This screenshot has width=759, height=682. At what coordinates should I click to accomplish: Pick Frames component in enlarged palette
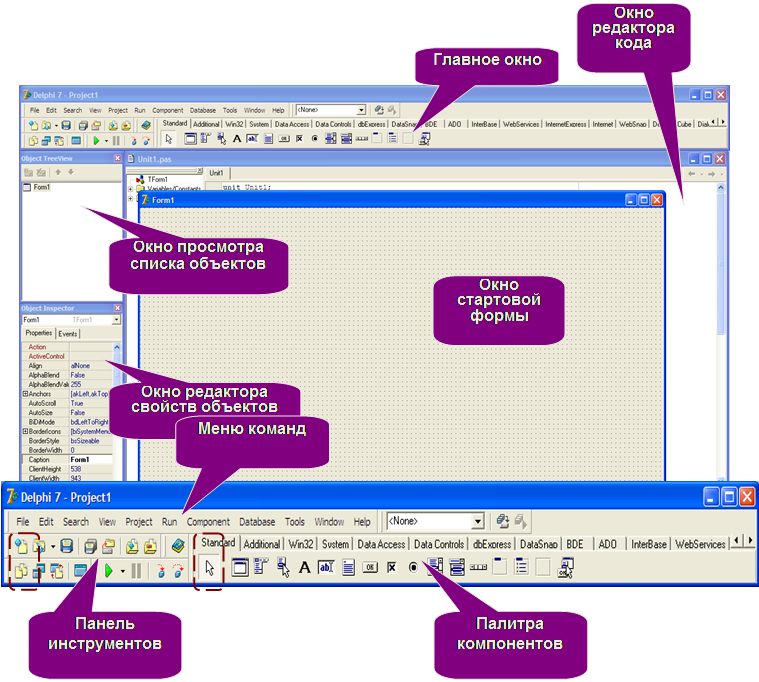tap(240, 567)
